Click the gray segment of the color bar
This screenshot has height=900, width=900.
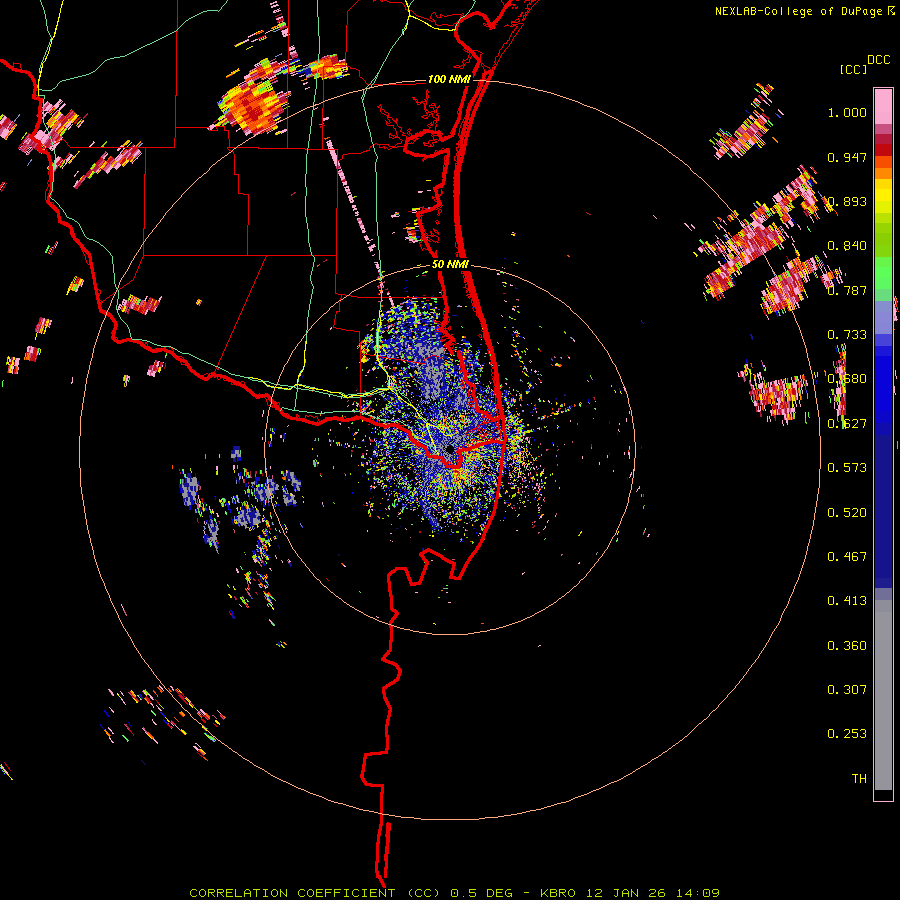coord(883,695)
